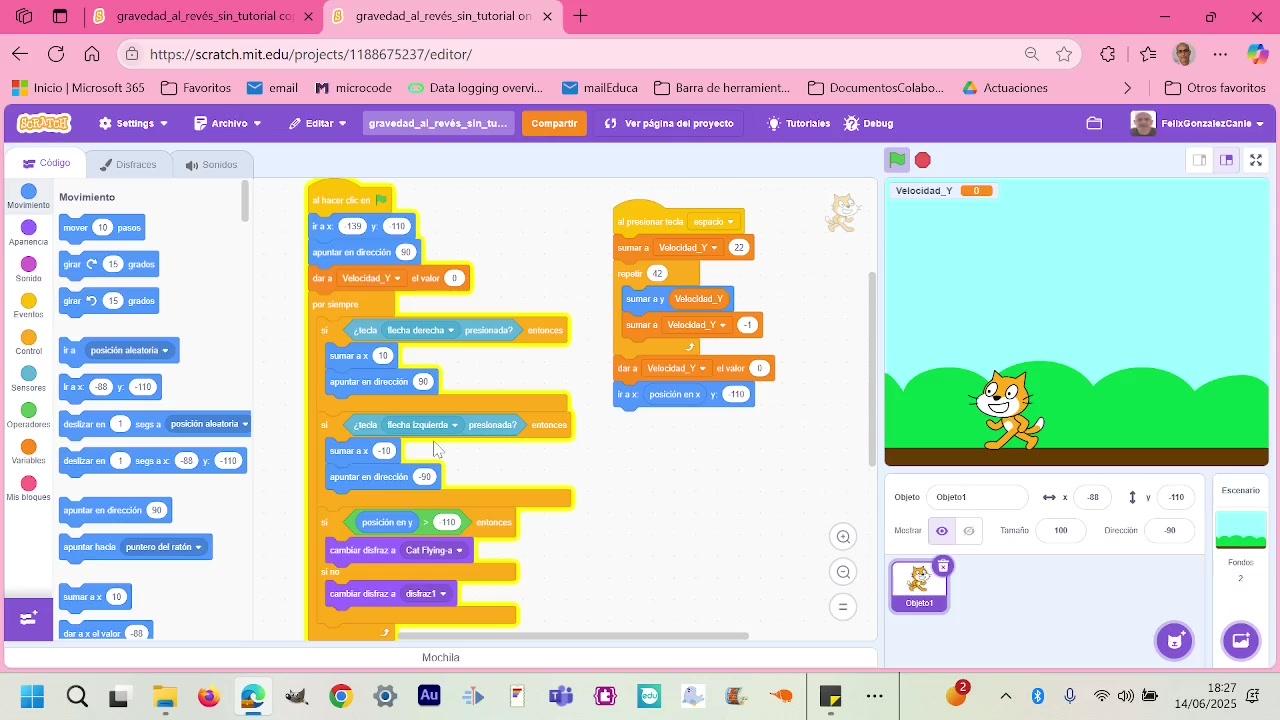Click the 'mover 10 pasos' block
This screenshot has width=1280, height=720.
pyautogui.click(x=102, y=228)
